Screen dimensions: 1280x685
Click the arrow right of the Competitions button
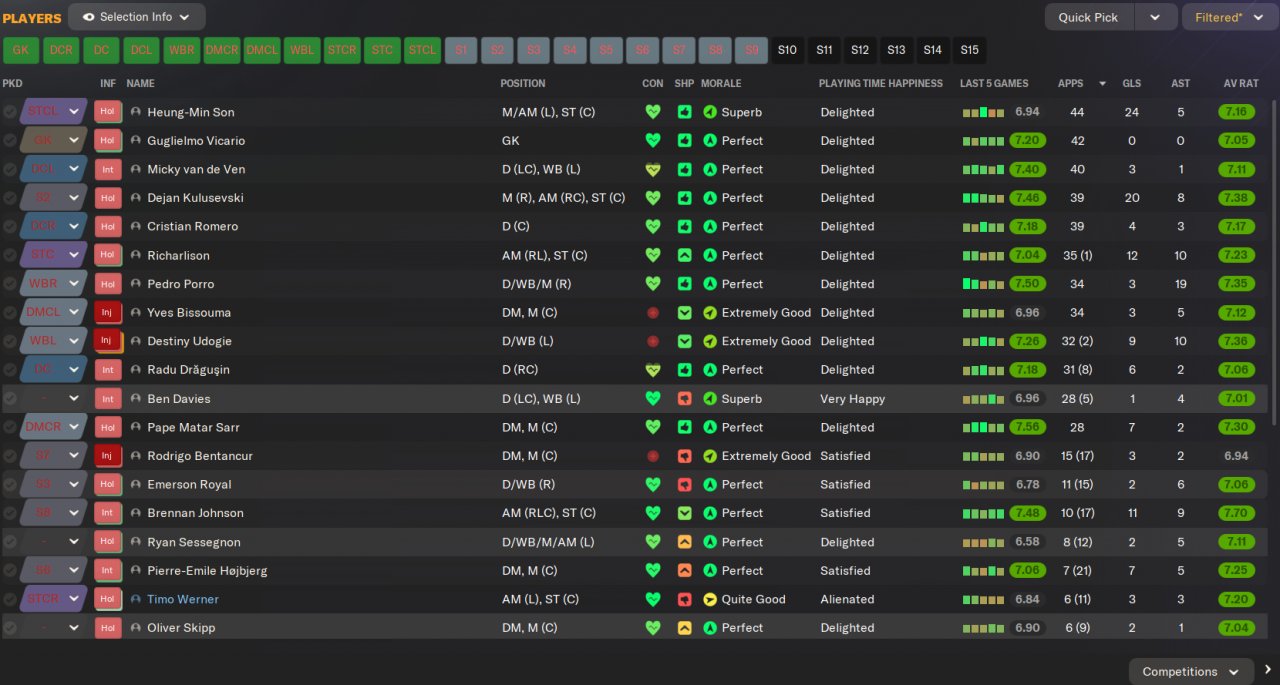coord(1268,671)
